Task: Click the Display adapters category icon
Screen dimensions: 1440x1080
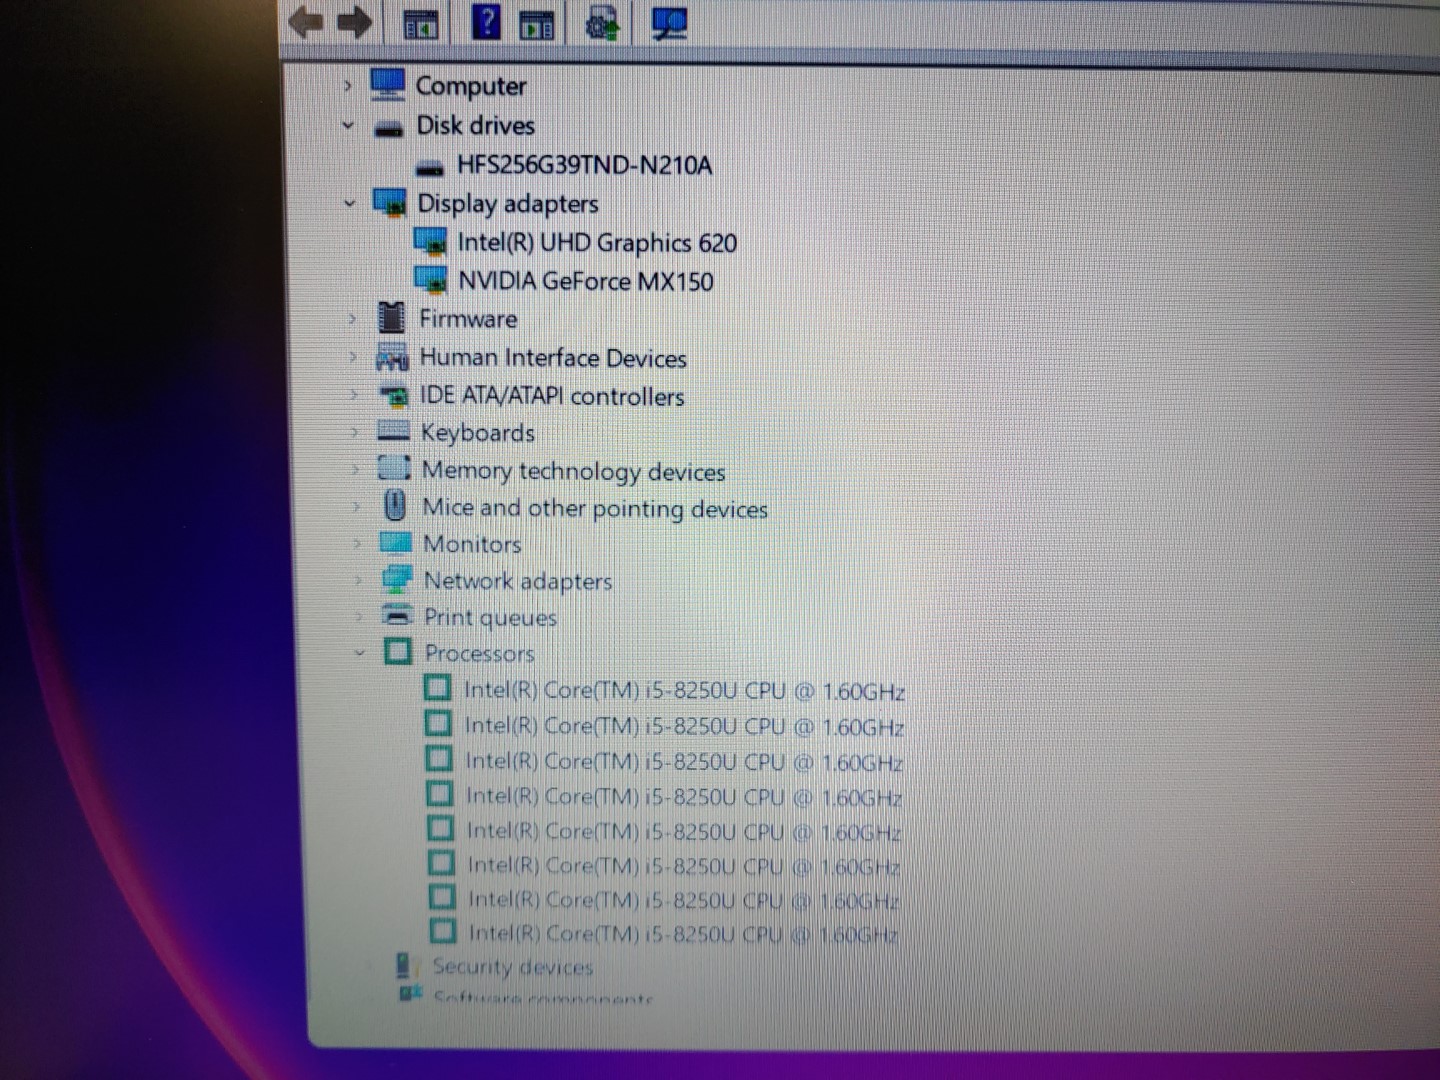Action: click(x=389, y=203)
